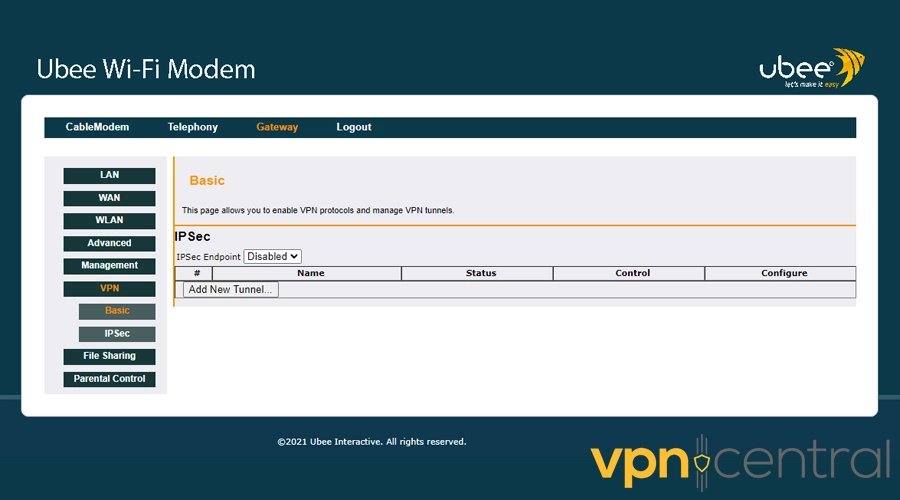The height and width of the screenshot is (500, 900).
Task: Open the File Sharing section
Action: pos(109,356)
